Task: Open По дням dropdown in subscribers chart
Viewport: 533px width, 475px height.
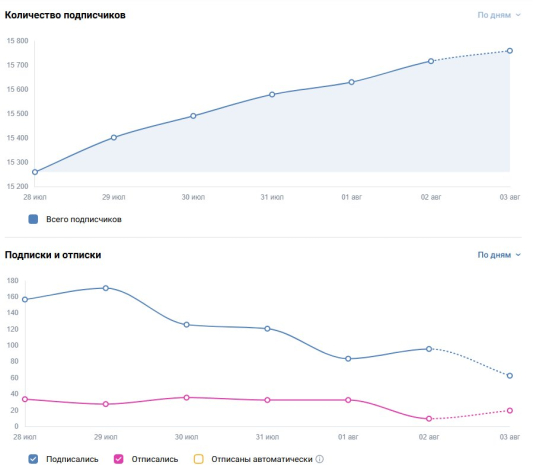Action: (499, 15)
